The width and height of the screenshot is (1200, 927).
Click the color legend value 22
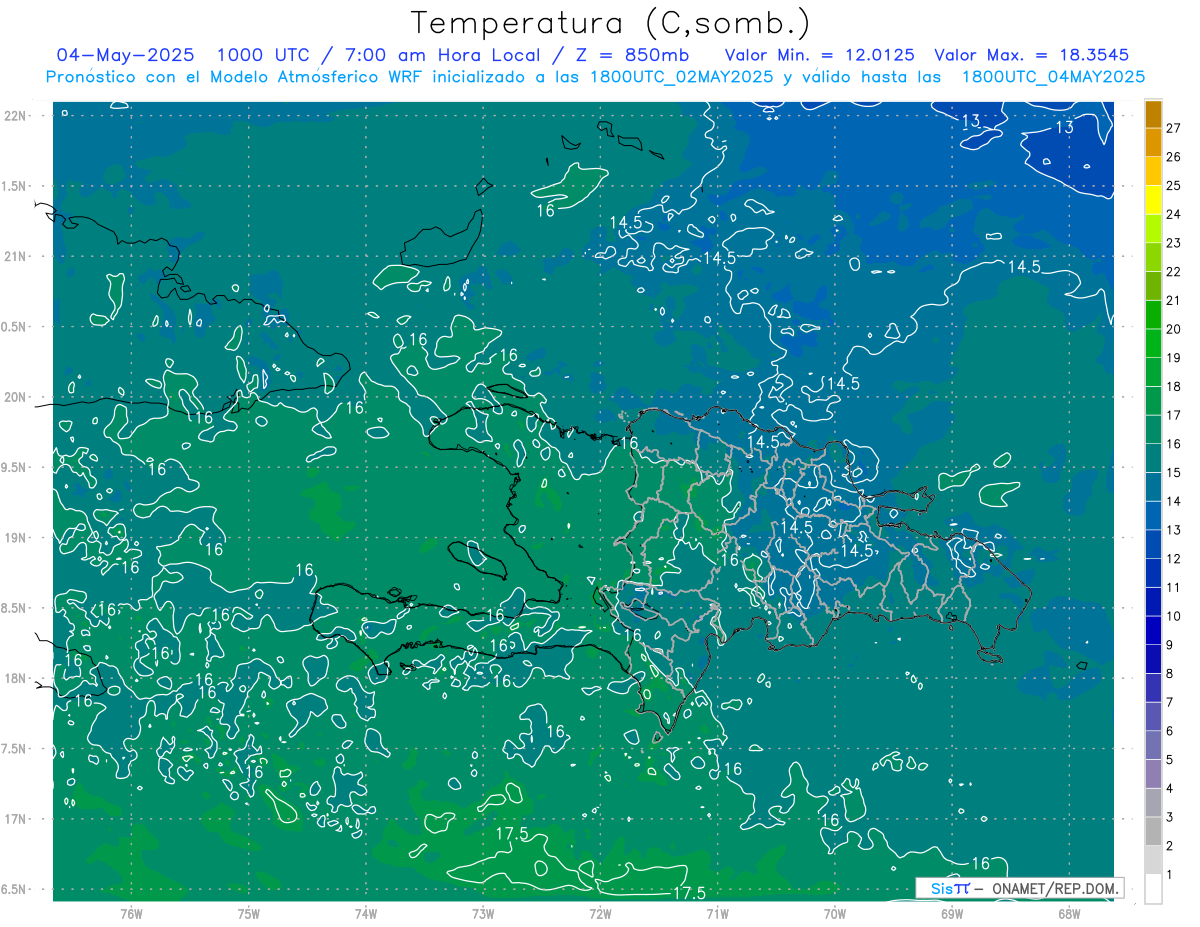pos(1174,272)
